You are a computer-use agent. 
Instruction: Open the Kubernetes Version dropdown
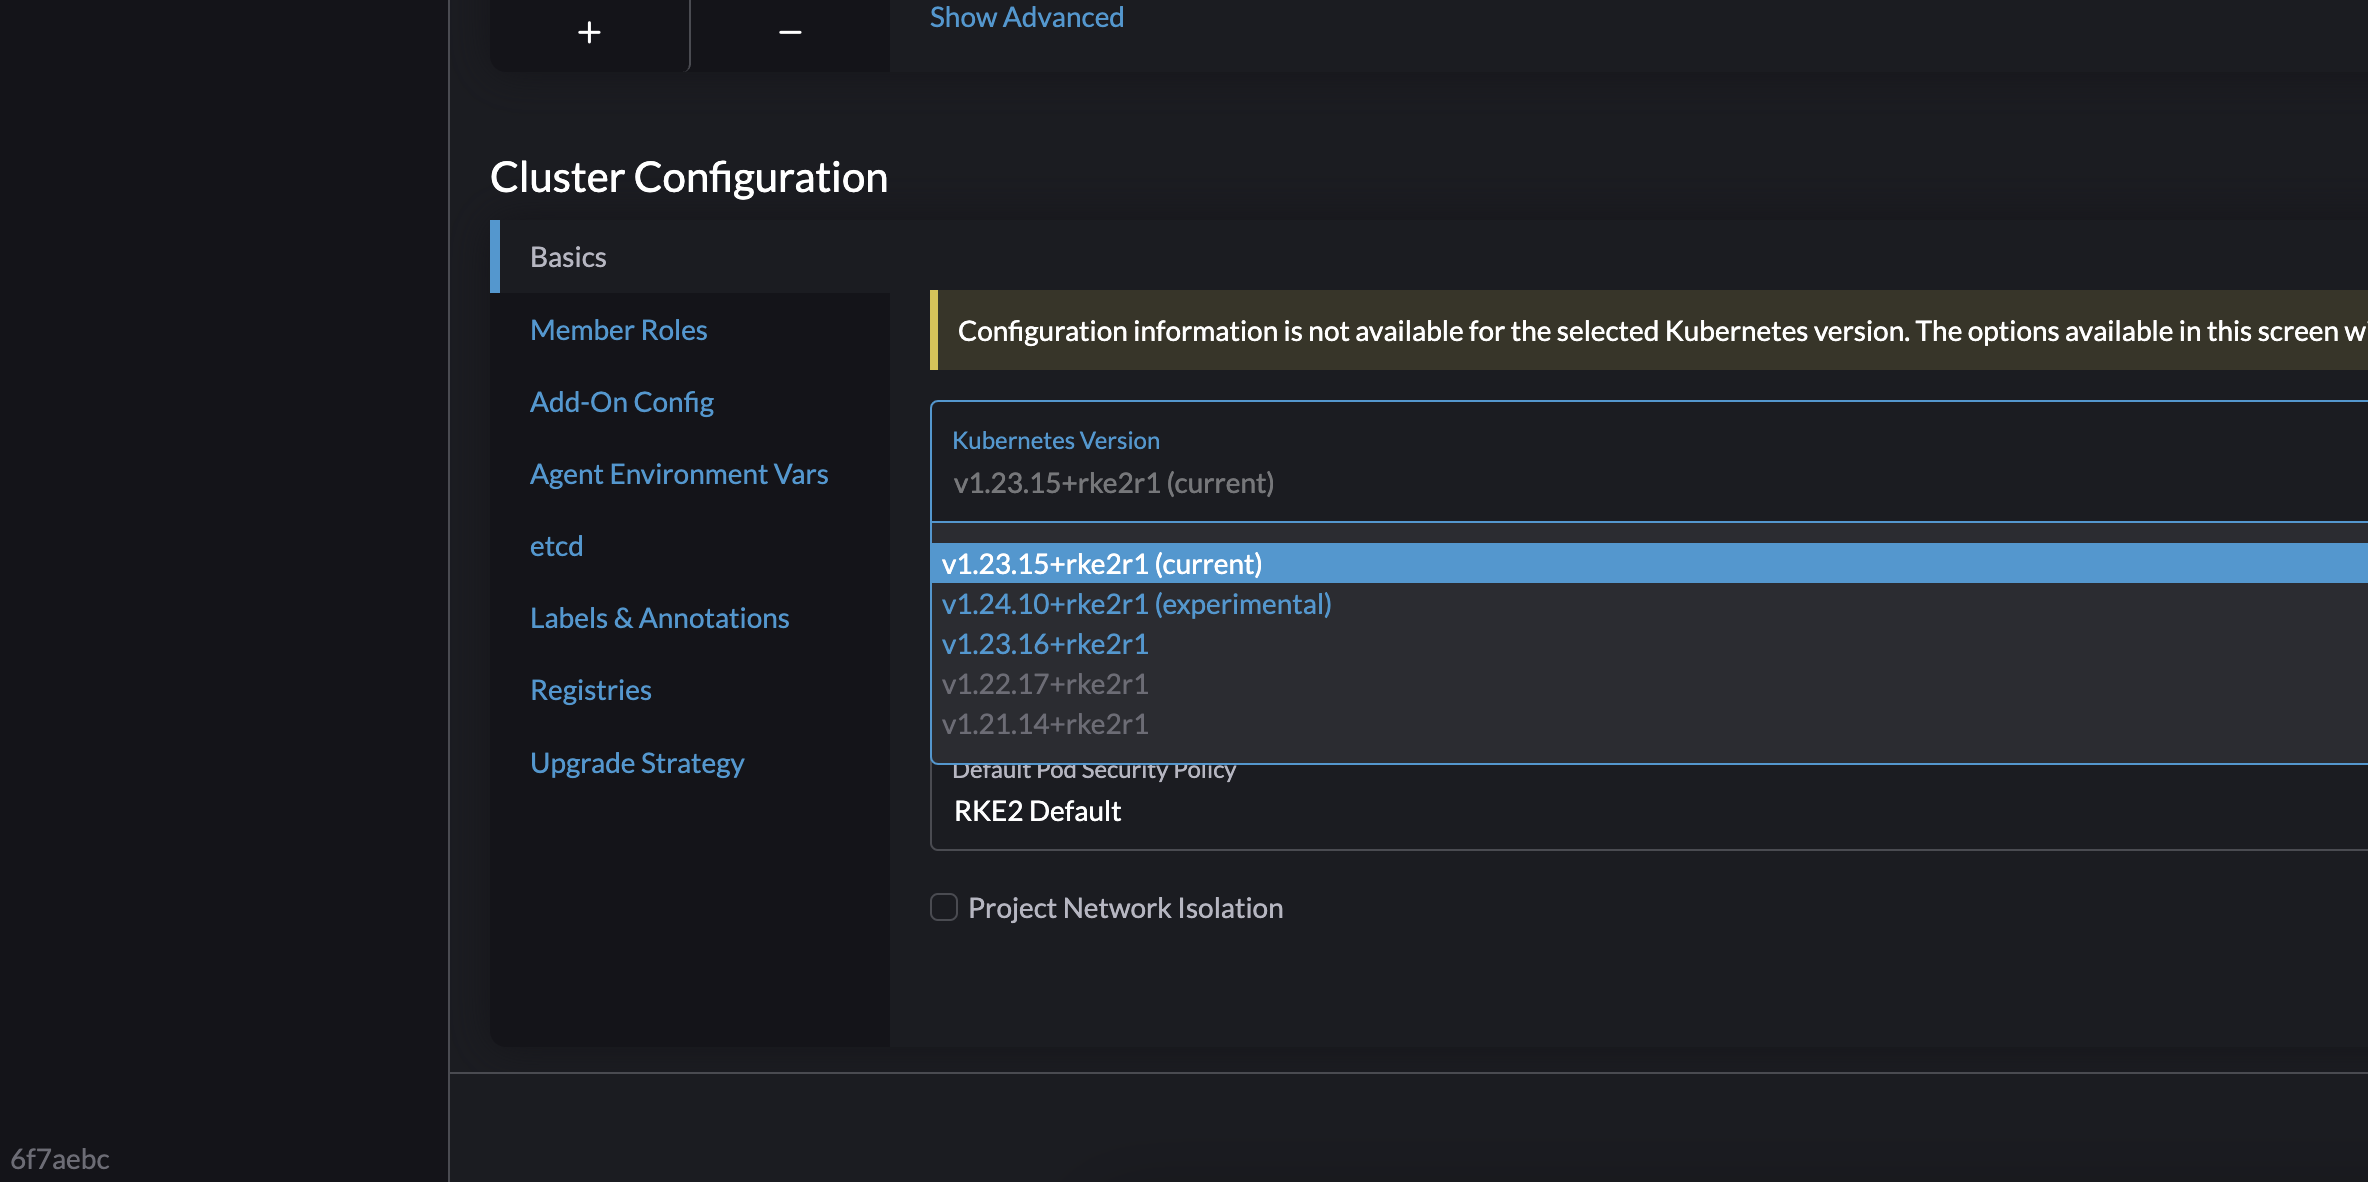pyautogui.click(x=1114, y=483)
